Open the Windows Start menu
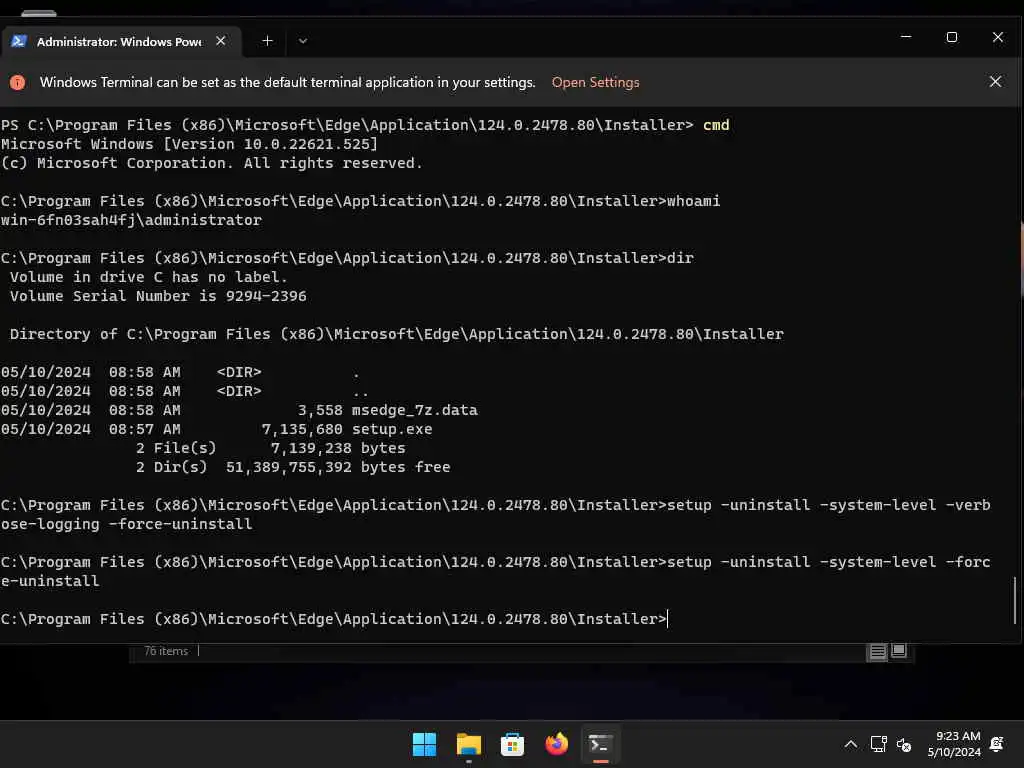Screen dimensions: 1024x768 pyautogui.click(x=424, y=744)
